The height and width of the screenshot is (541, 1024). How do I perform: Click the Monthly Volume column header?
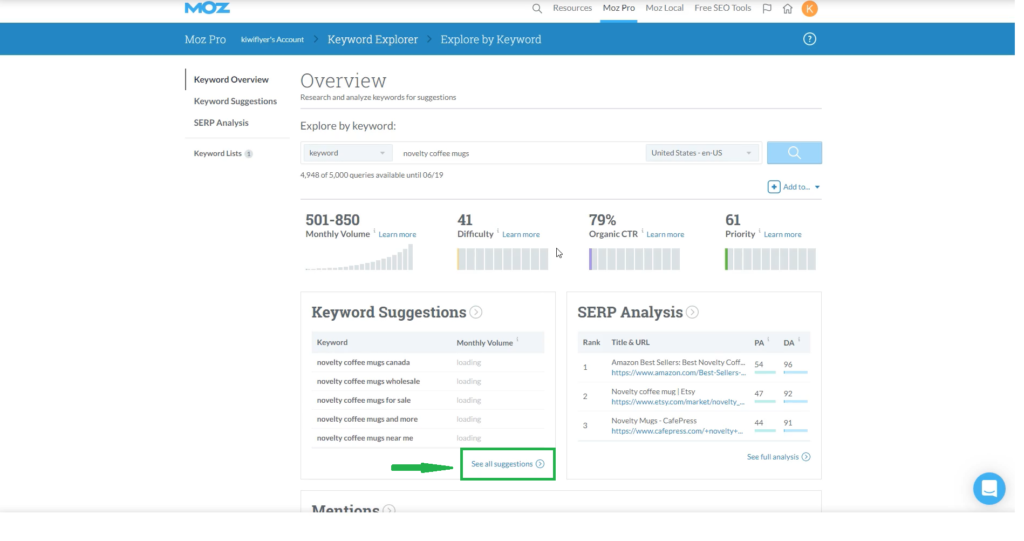[485, 342]
